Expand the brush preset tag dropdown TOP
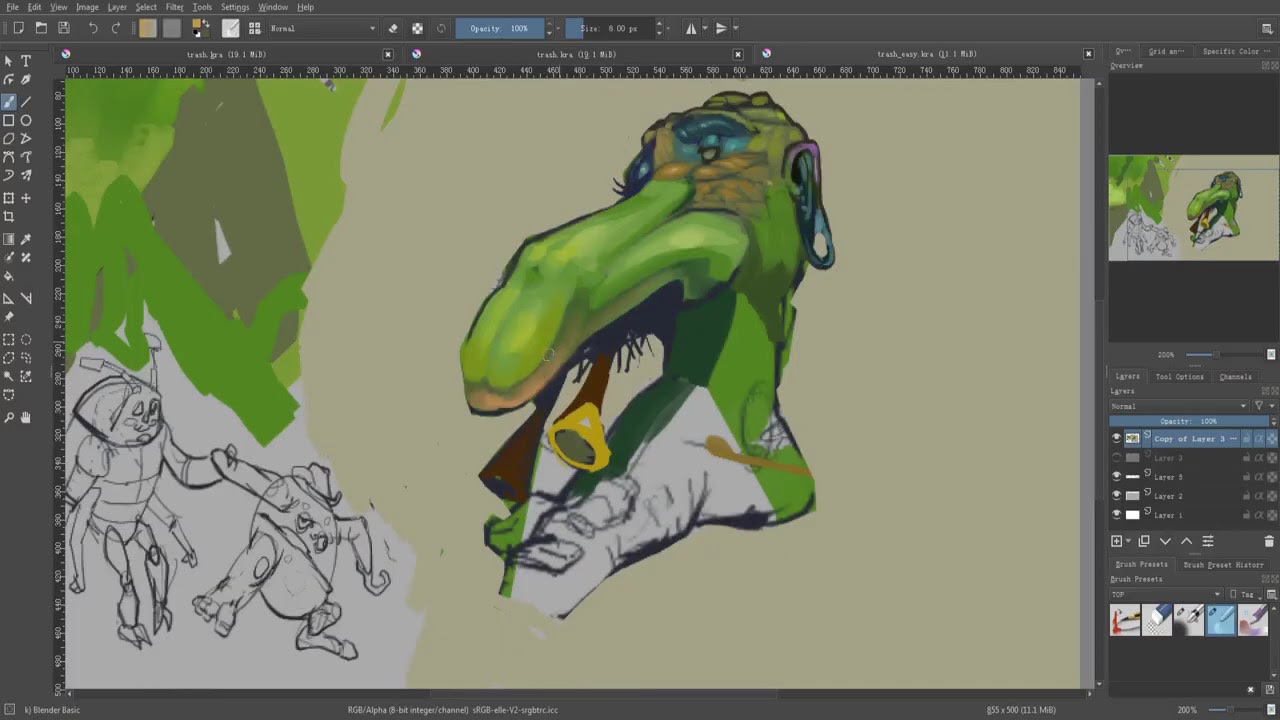 pos(1166,594)
